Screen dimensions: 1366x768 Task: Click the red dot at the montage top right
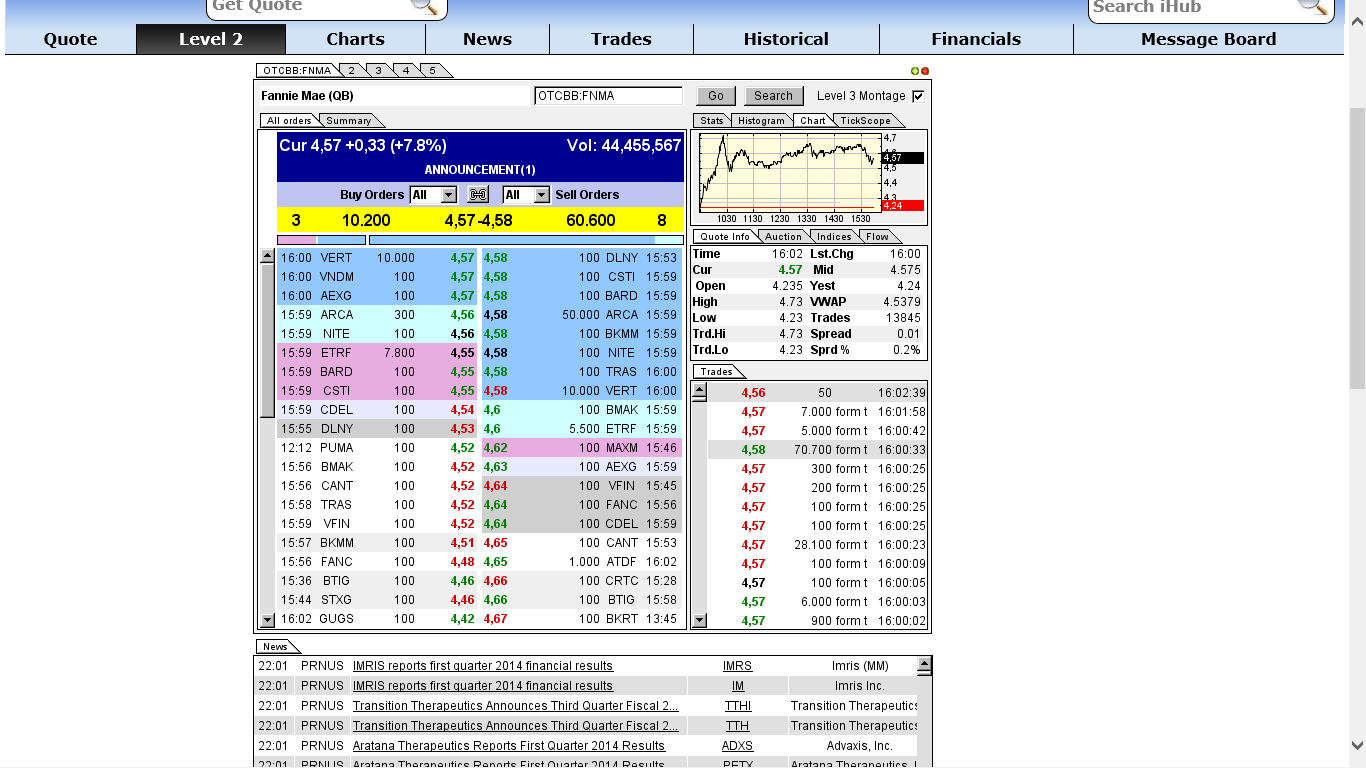click(x=923, y=71)
